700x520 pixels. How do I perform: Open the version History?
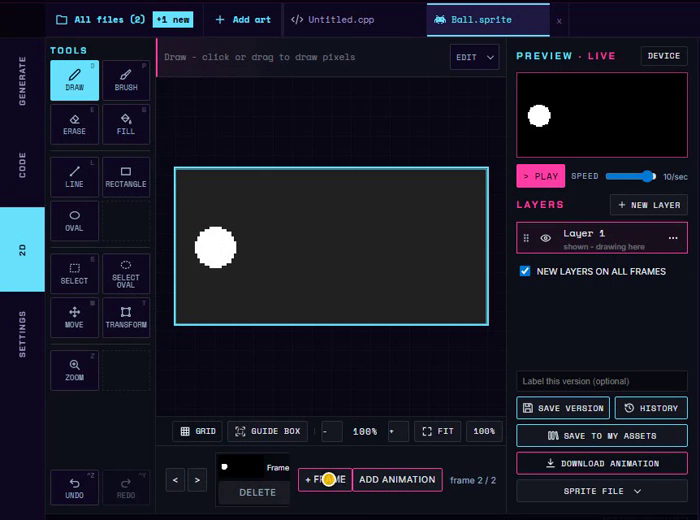click(651, 408)
